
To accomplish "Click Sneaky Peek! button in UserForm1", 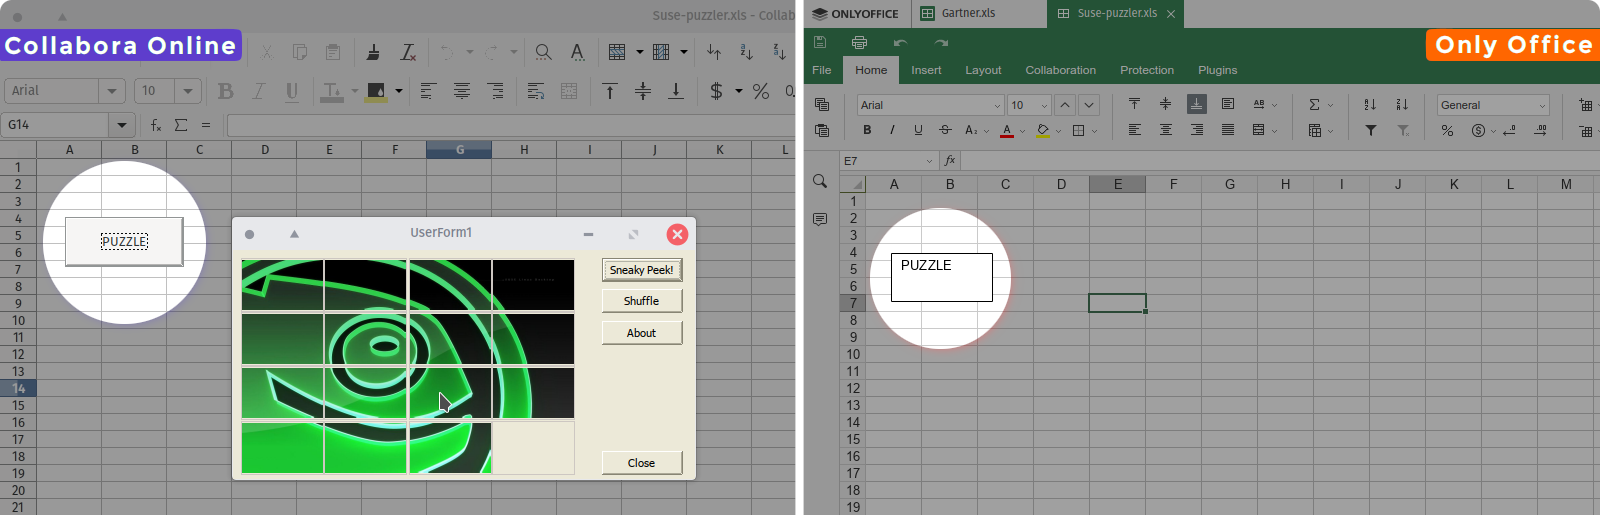I will point(642,270).
